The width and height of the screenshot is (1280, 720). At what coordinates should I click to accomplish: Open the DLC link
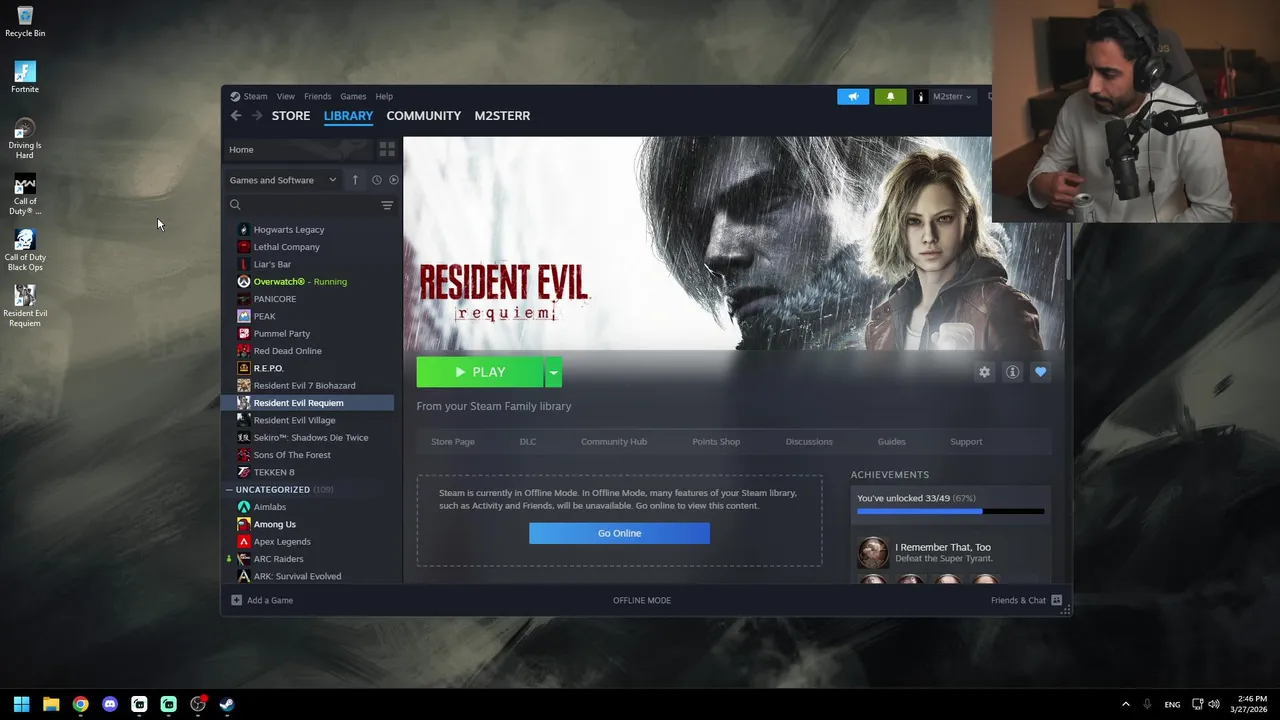click(x=528, y=442)
